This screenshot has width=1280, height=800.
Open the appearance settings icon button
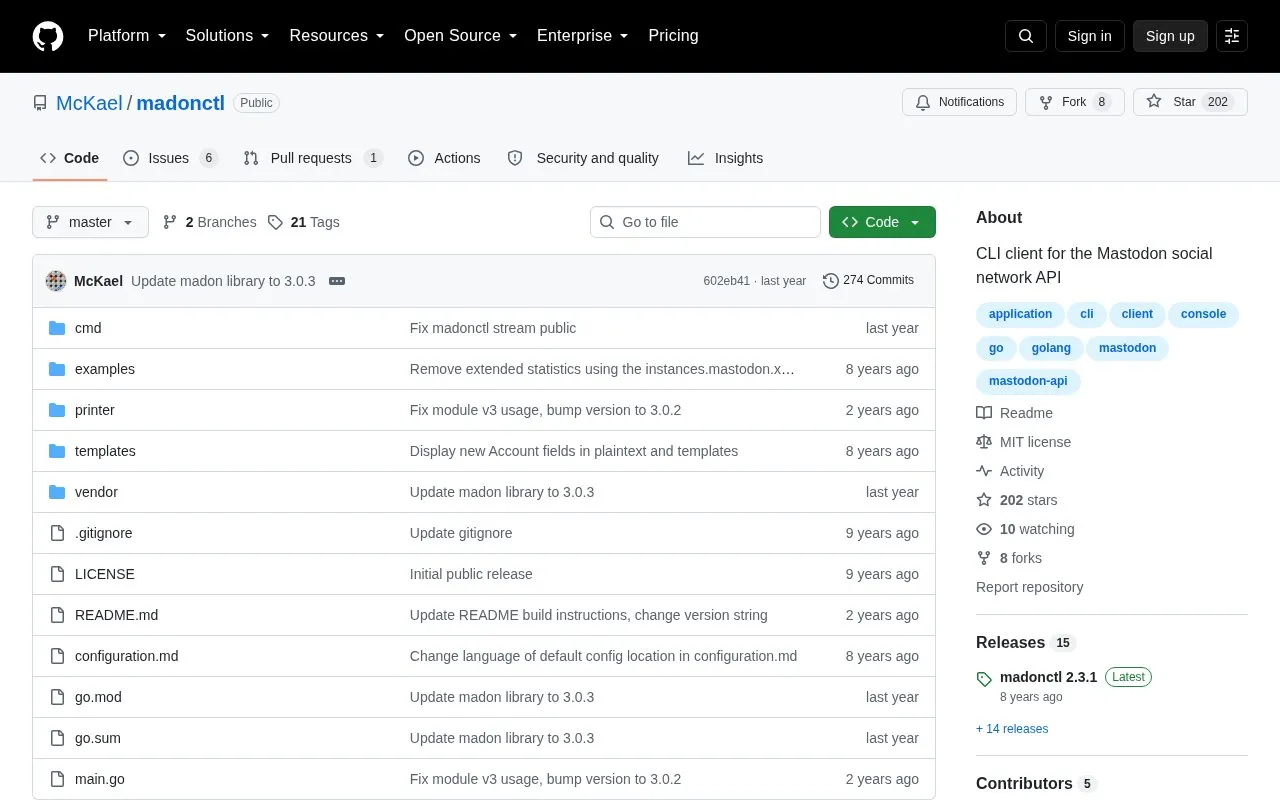coord(1232,36)
